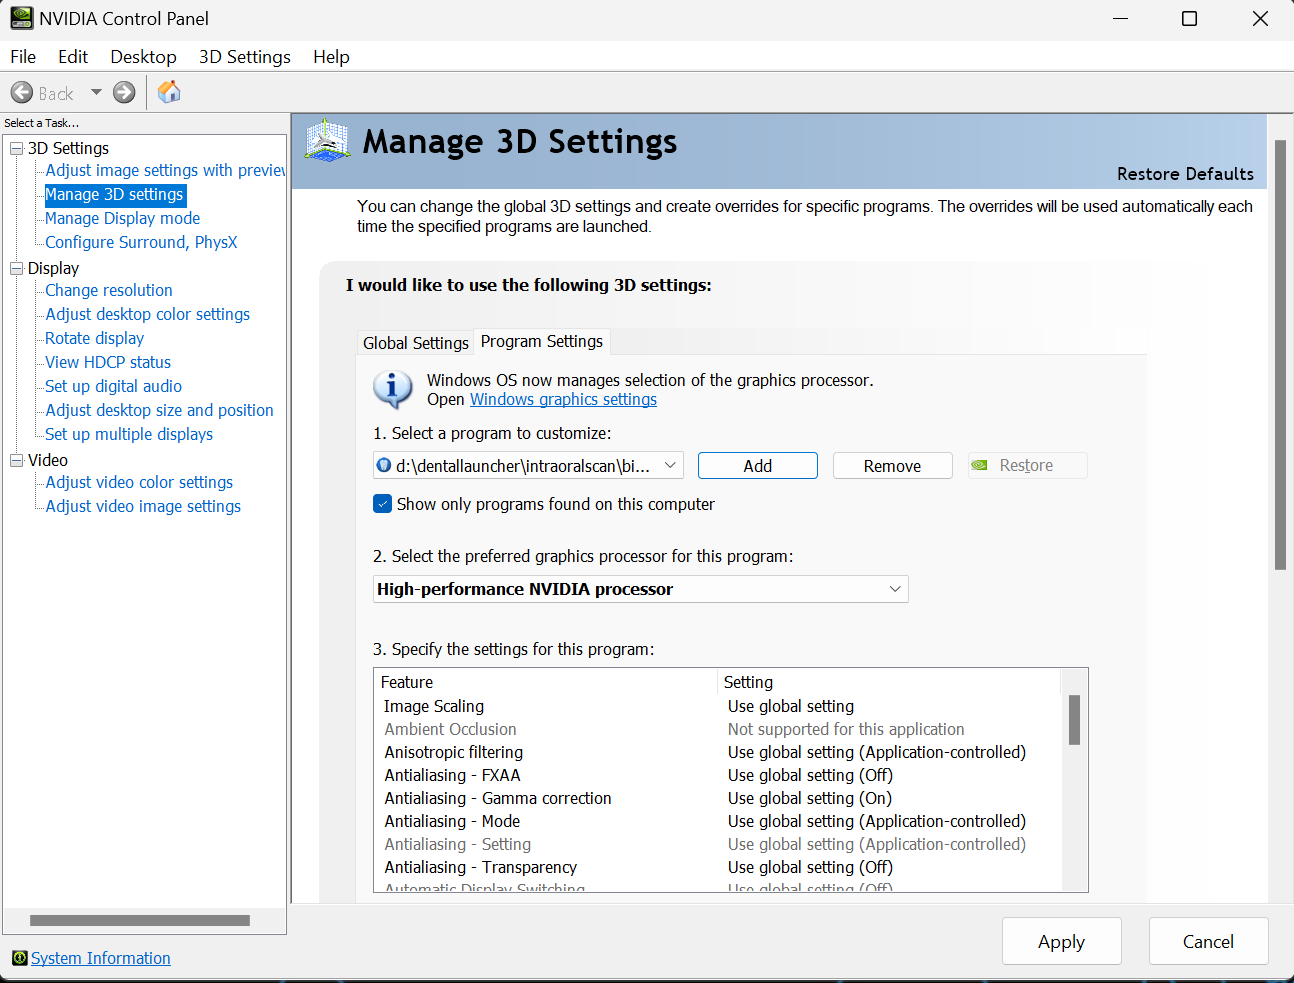Open the Back history dropdown arrow
Image resolution: width=1294 pixels, height=983 pixels.
click(x=96, y=92)
